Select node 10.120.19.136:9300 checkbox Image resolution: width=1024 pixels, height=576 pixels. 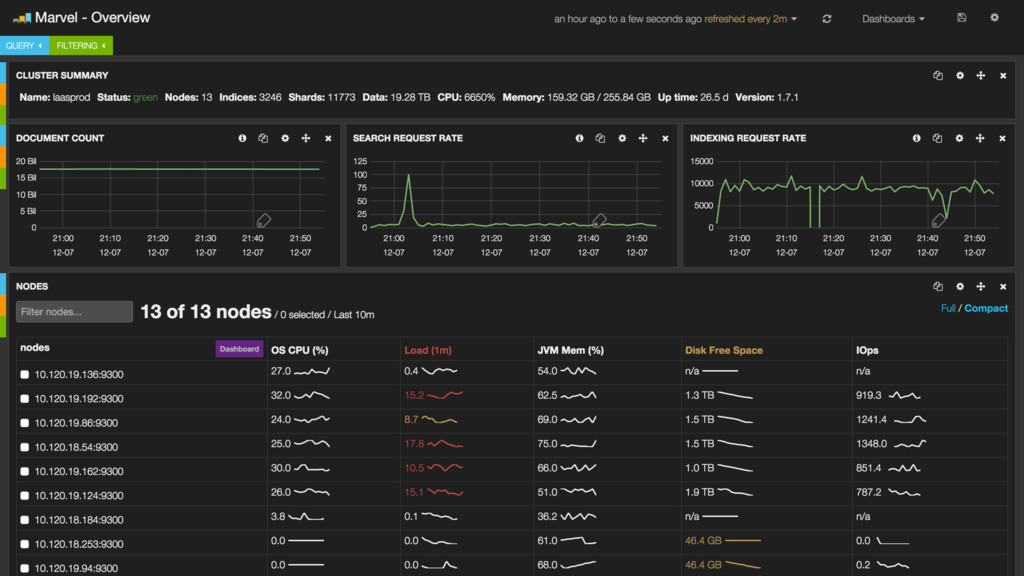tap(25, 375)
